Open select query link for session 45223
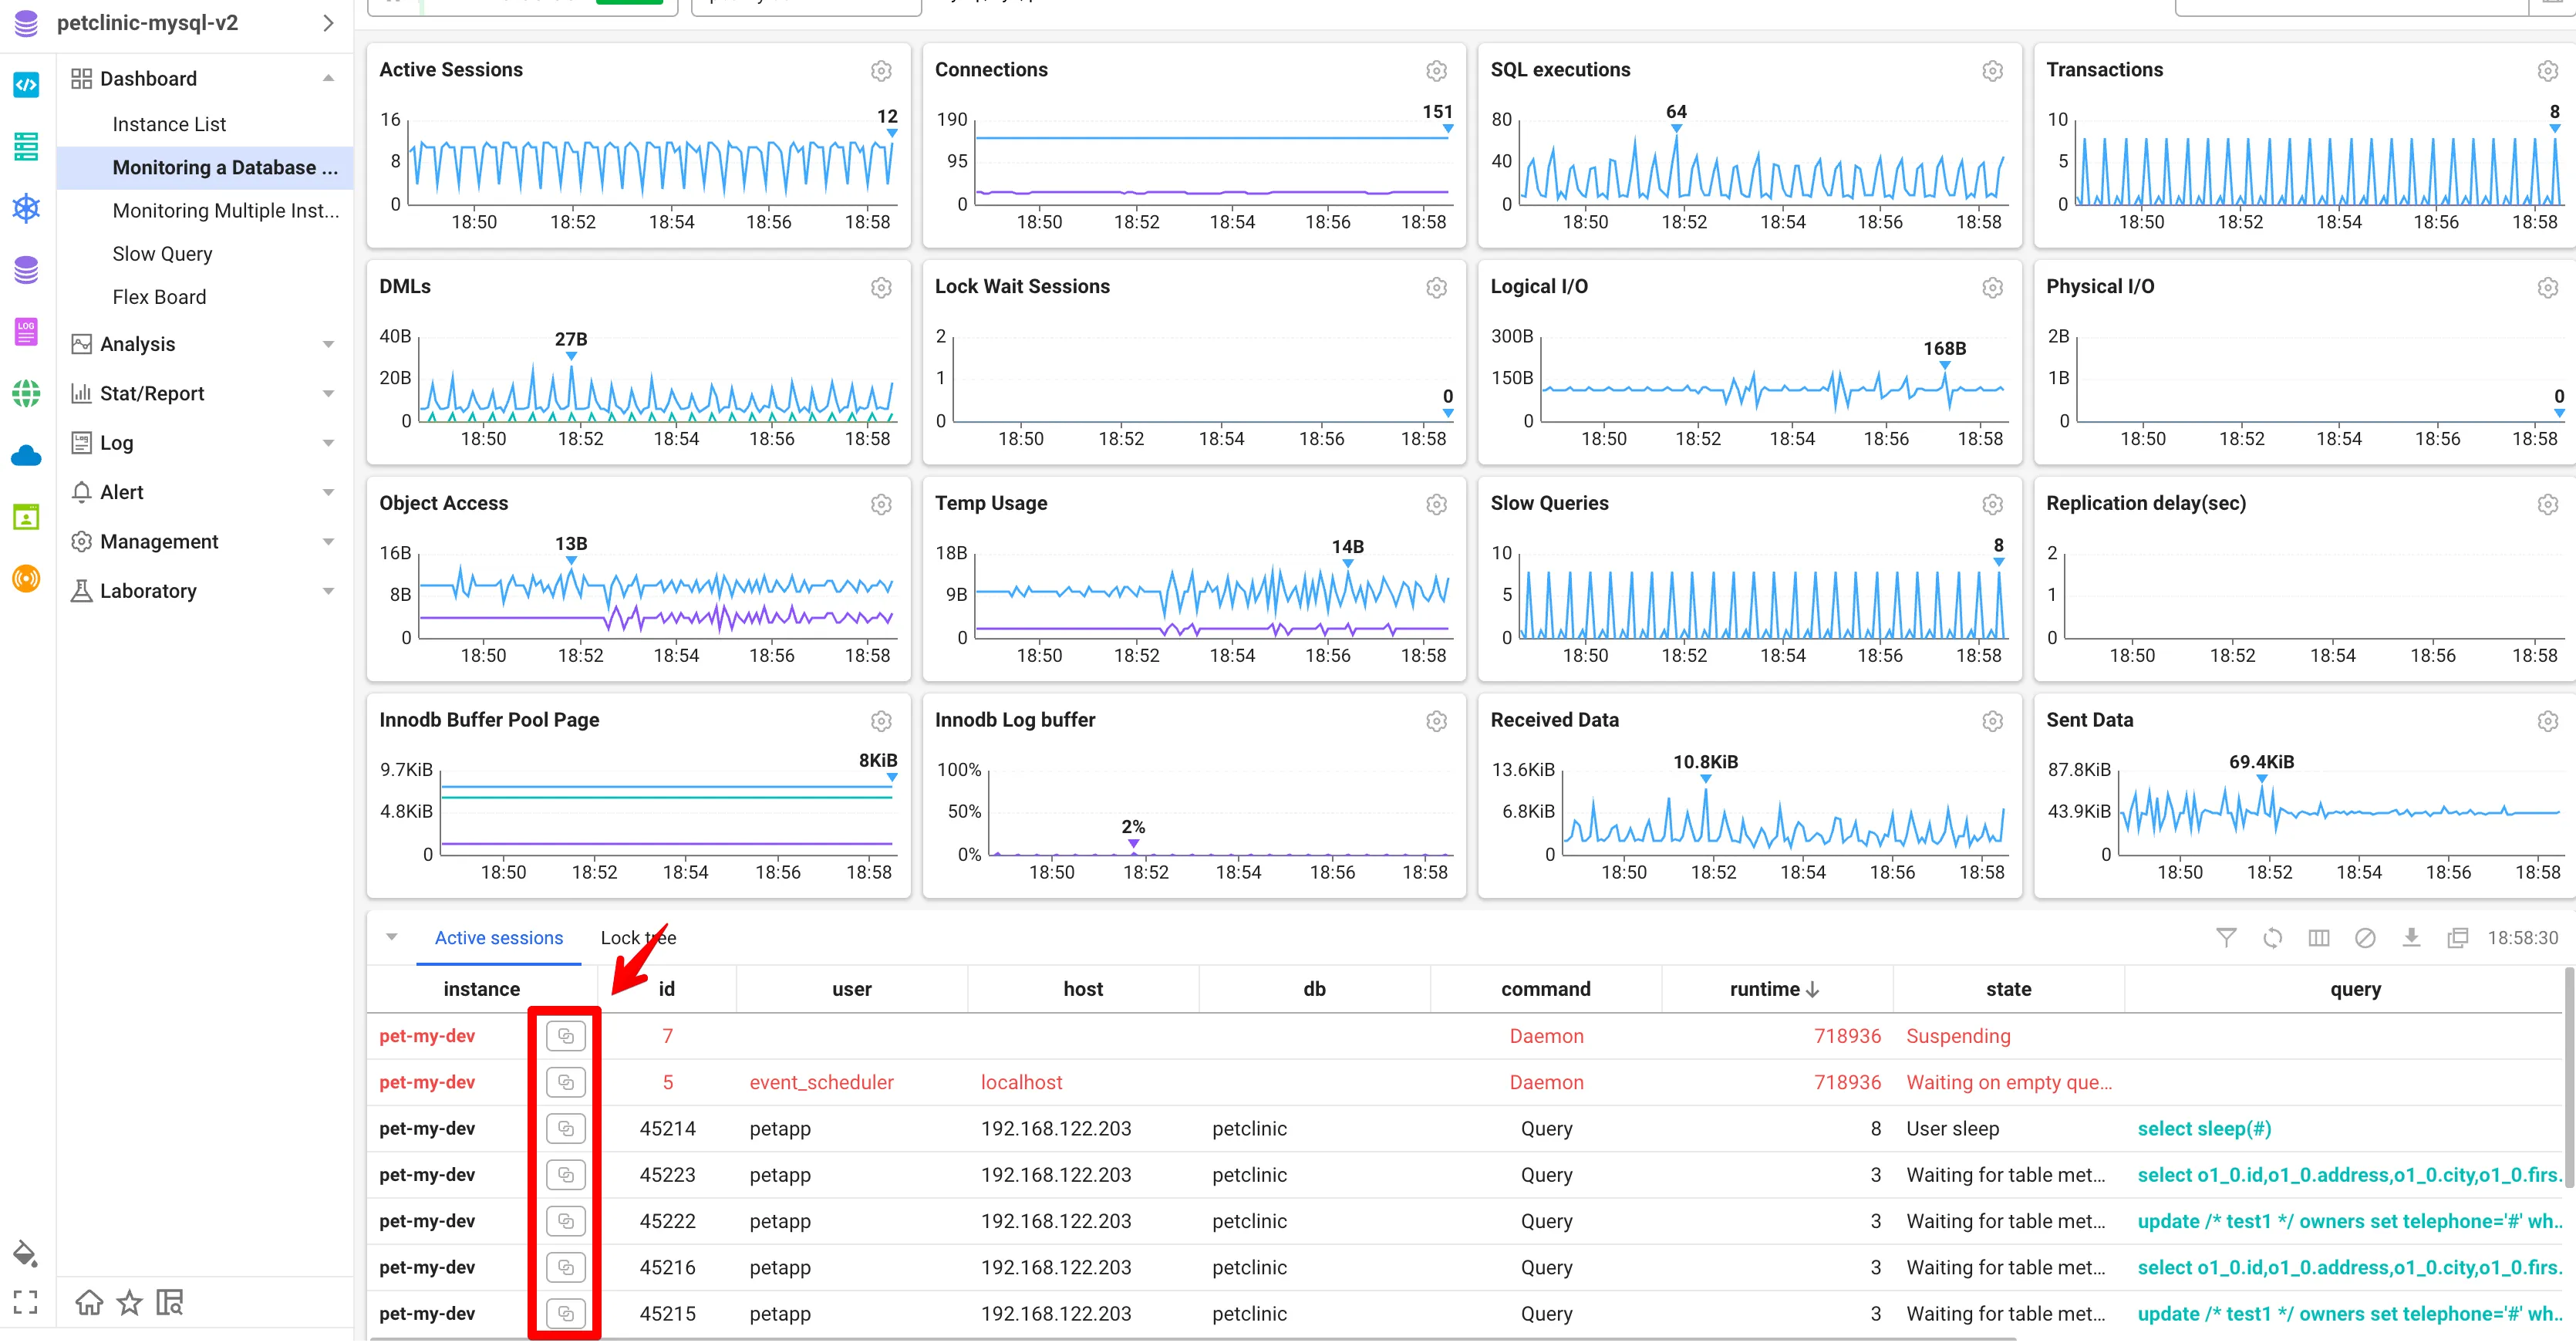The width and height of the screenshot is (2576, 1343). click(x=2349, y=1175)
